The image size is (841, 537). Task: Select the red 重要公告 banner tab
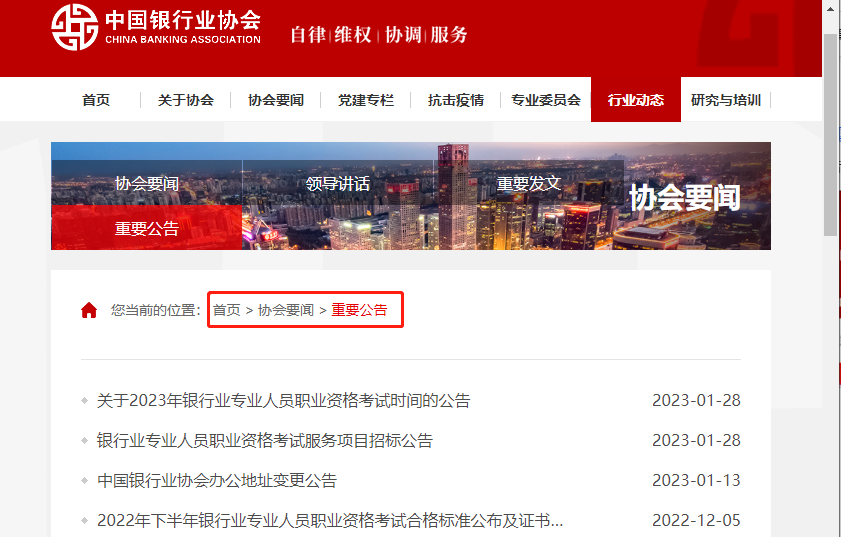[x=147, y=229]
